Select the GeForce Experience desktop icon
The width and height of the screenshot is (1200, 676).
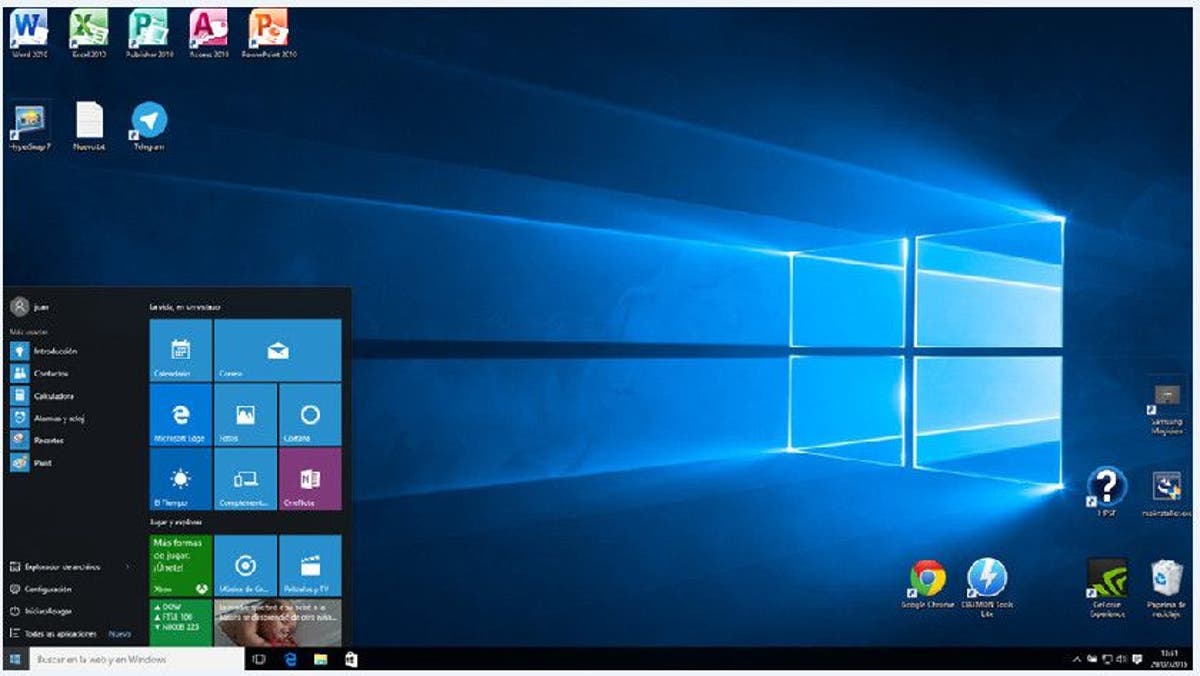tap(1106, 580)
